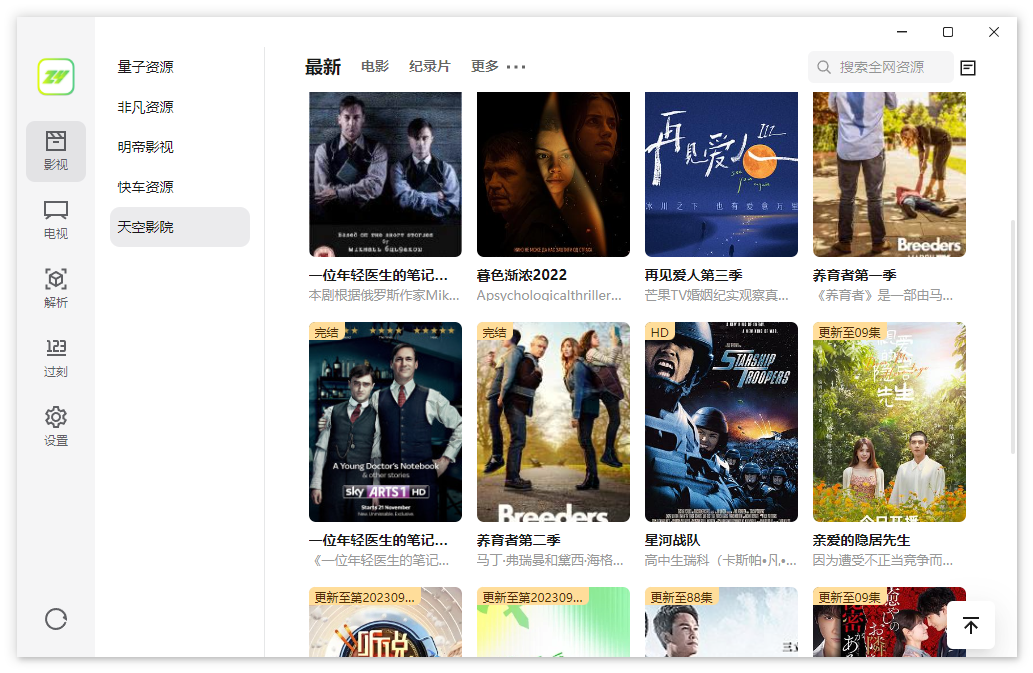Open the 暮色渐浓2022 poster
This screenshot has width=1033, height=673.
(553, 174)
